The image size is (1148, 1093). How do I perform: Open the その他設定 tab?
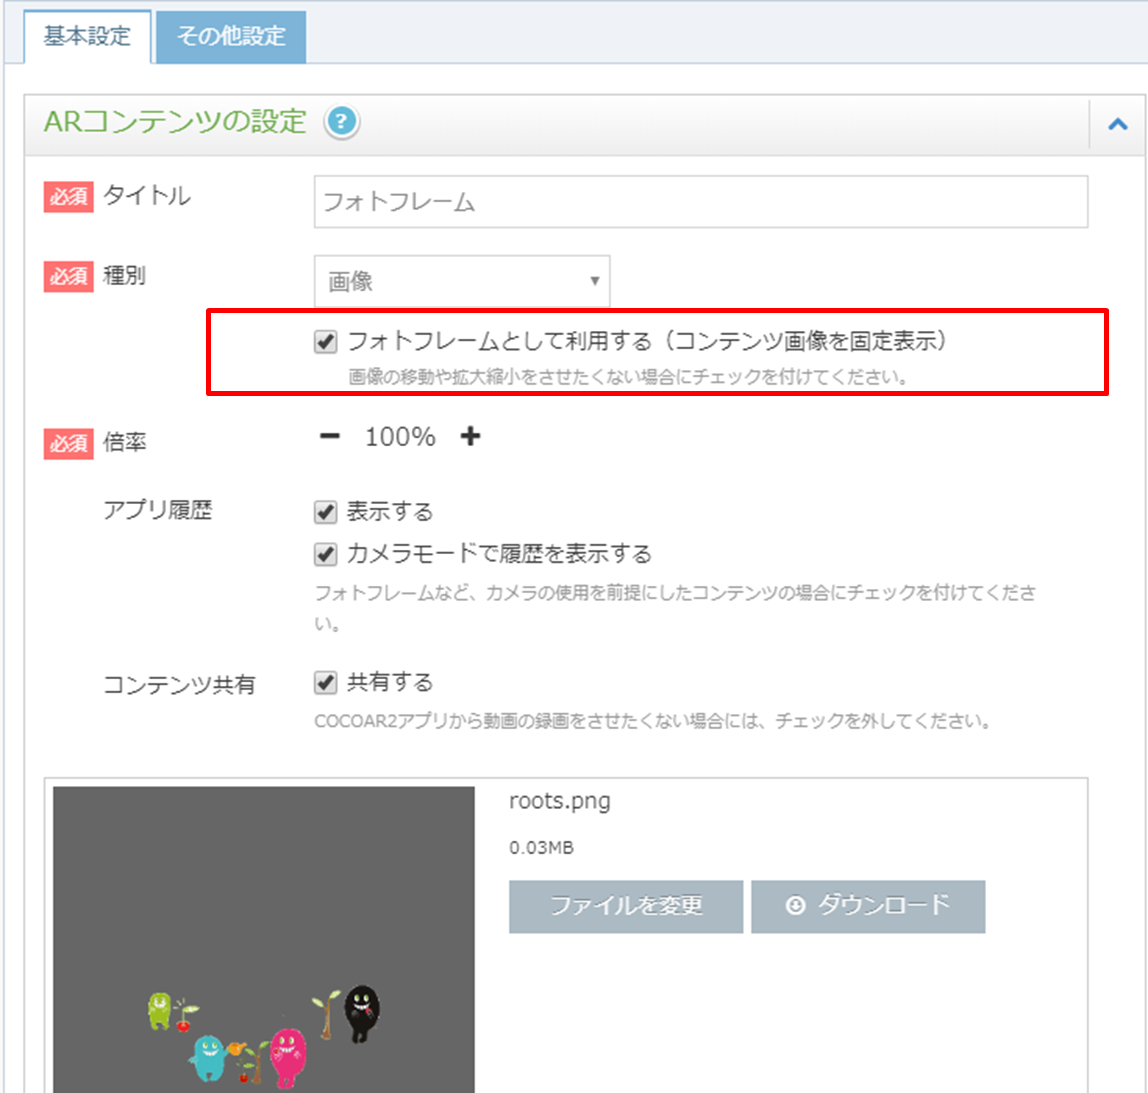[x=231, y=37]
